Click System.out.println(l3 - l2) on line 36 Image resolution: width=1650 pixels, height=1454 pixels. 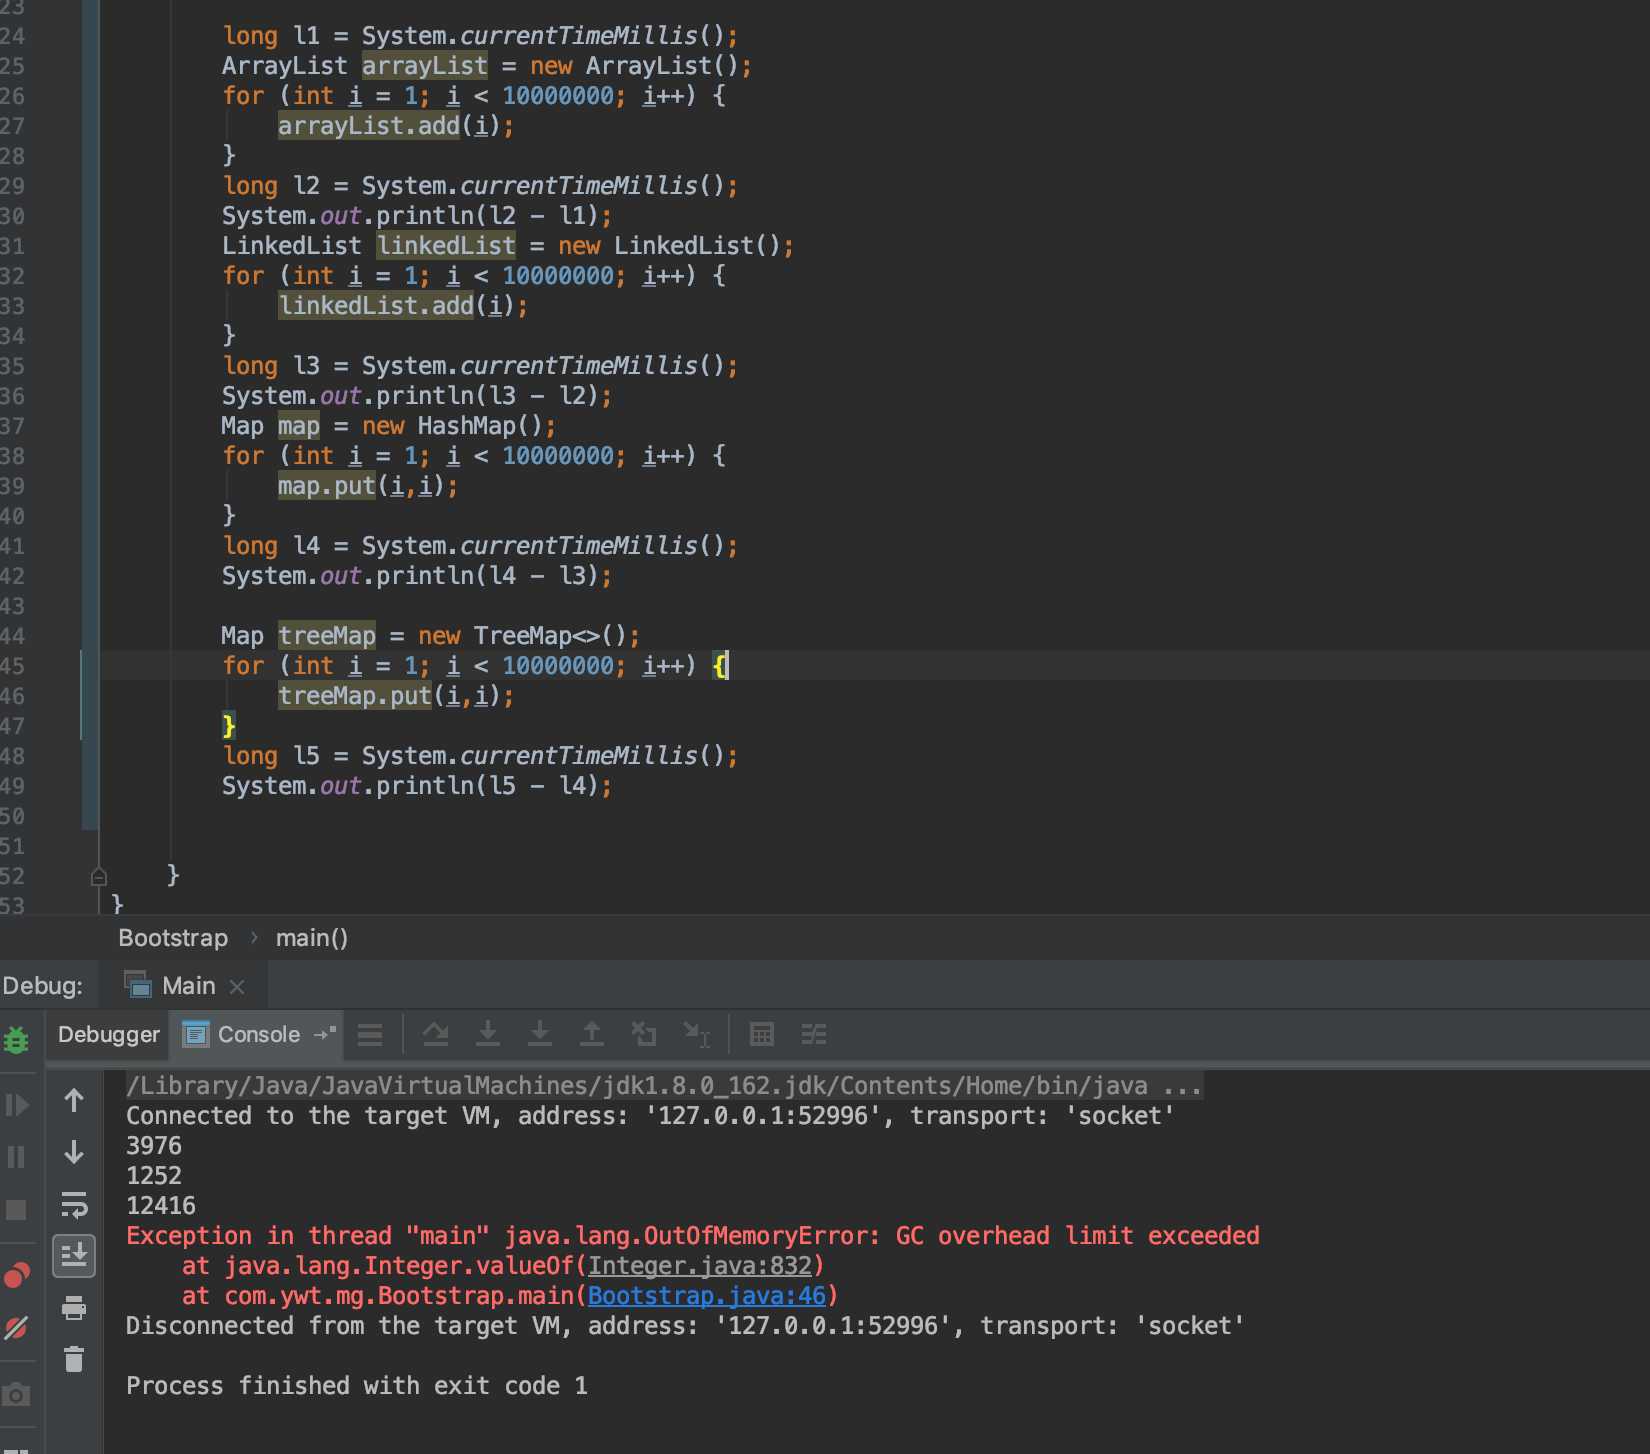pos(416,396)
